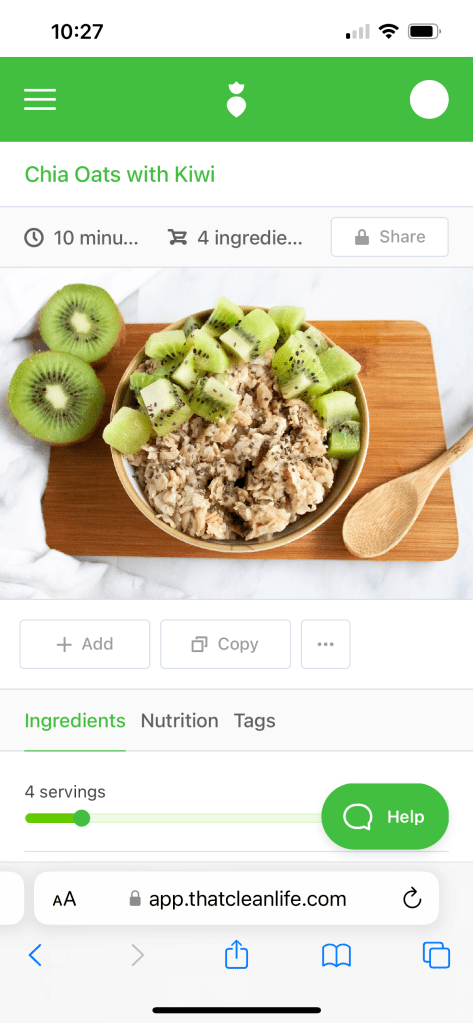Open the white profile avatar circle
473x1023 pixels.
(x=429, y=100)
